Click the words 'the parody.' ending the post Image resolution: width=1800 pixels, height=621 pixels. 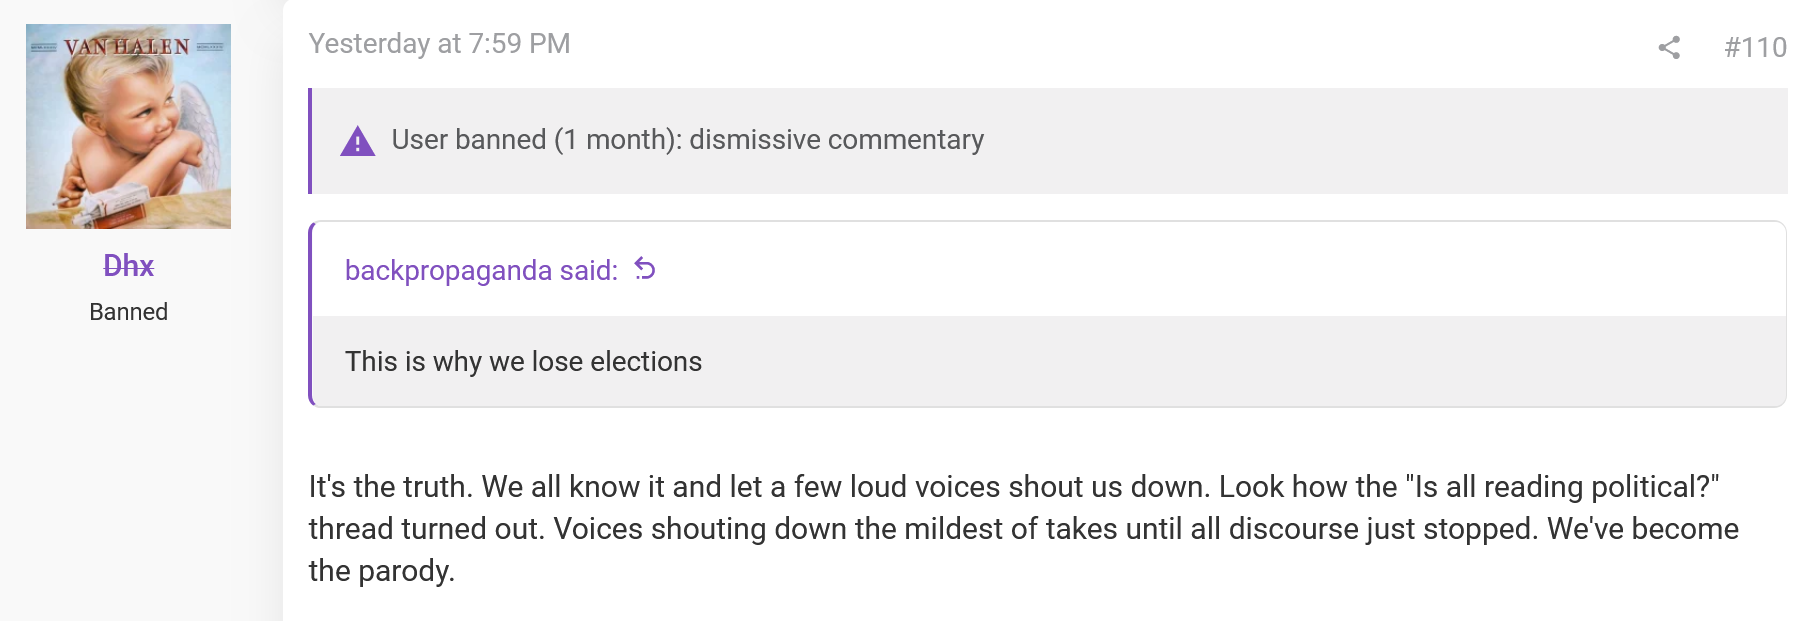[x=382, y=571]
